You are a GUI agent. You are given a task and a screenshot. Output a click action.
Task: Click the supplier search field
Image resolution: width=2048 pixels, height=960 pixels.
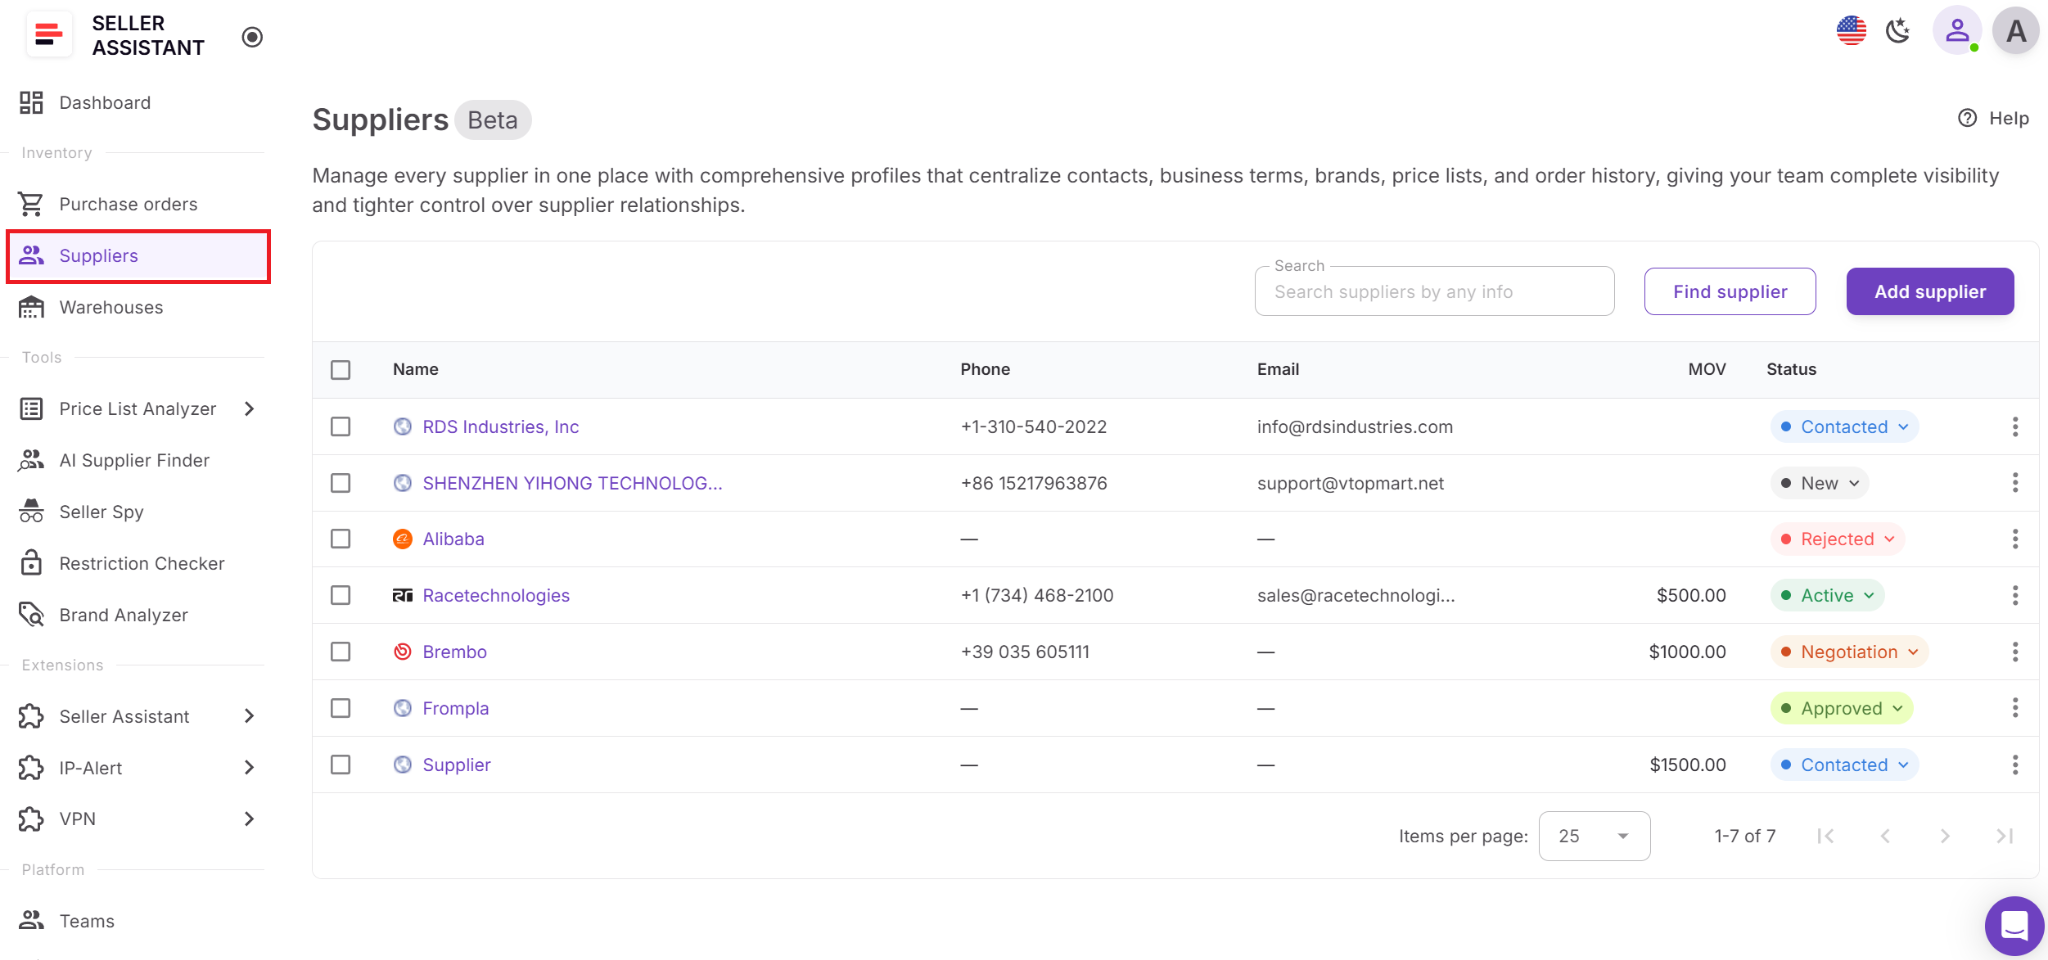tap(1433, 291)
